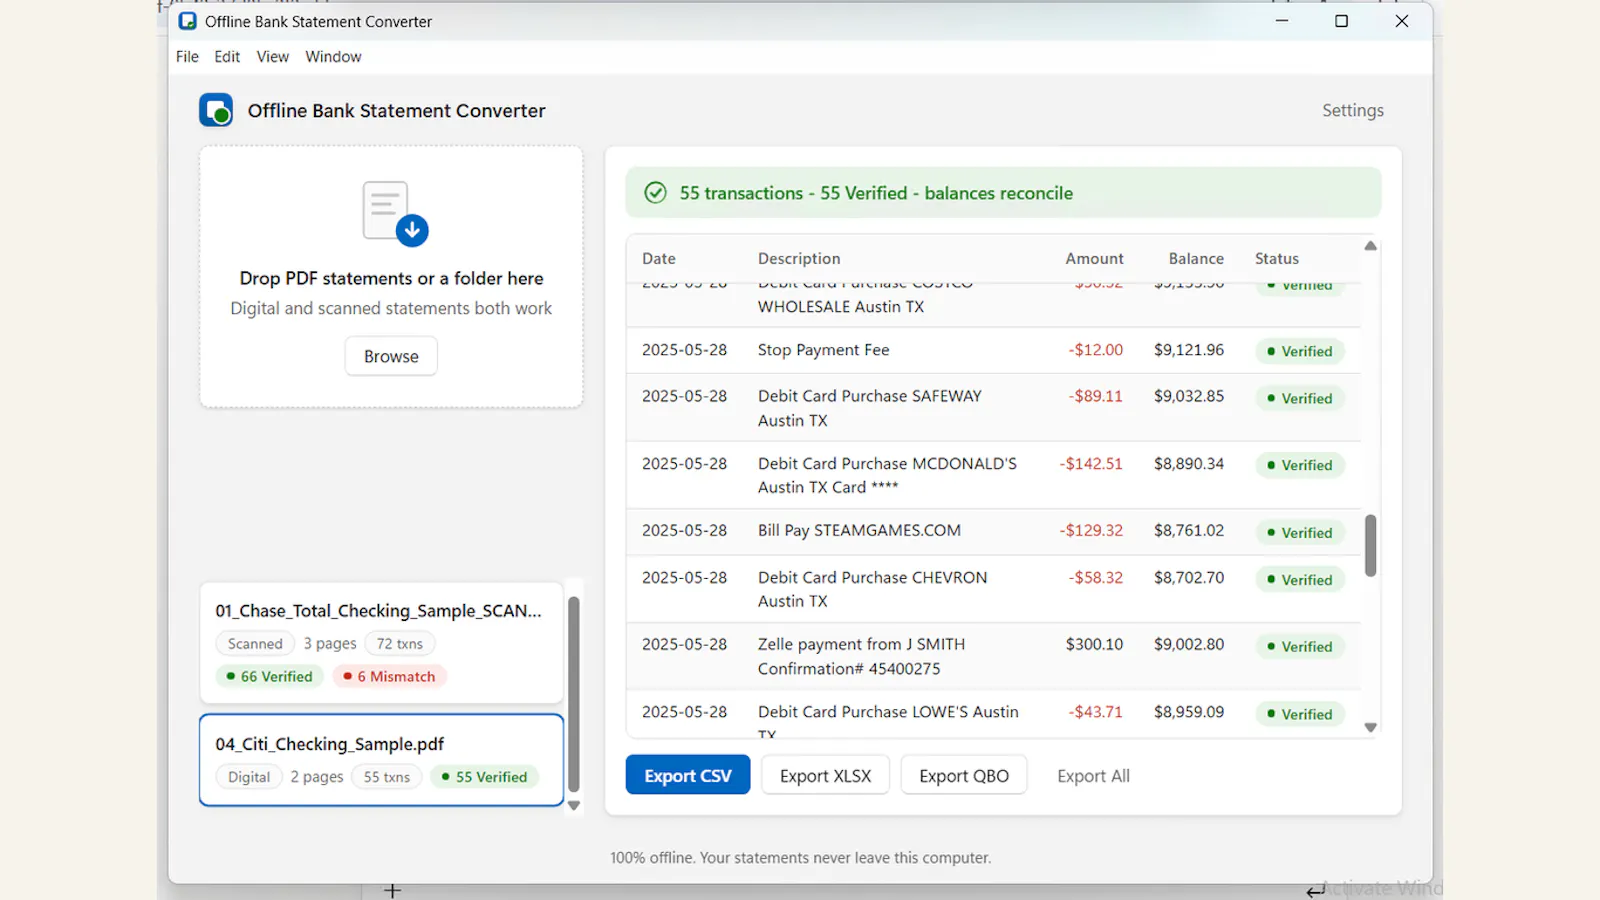Click the 6 Mismatch badge
The width and height of the screenshot is (1600, 900).
(x=389, y=676)
